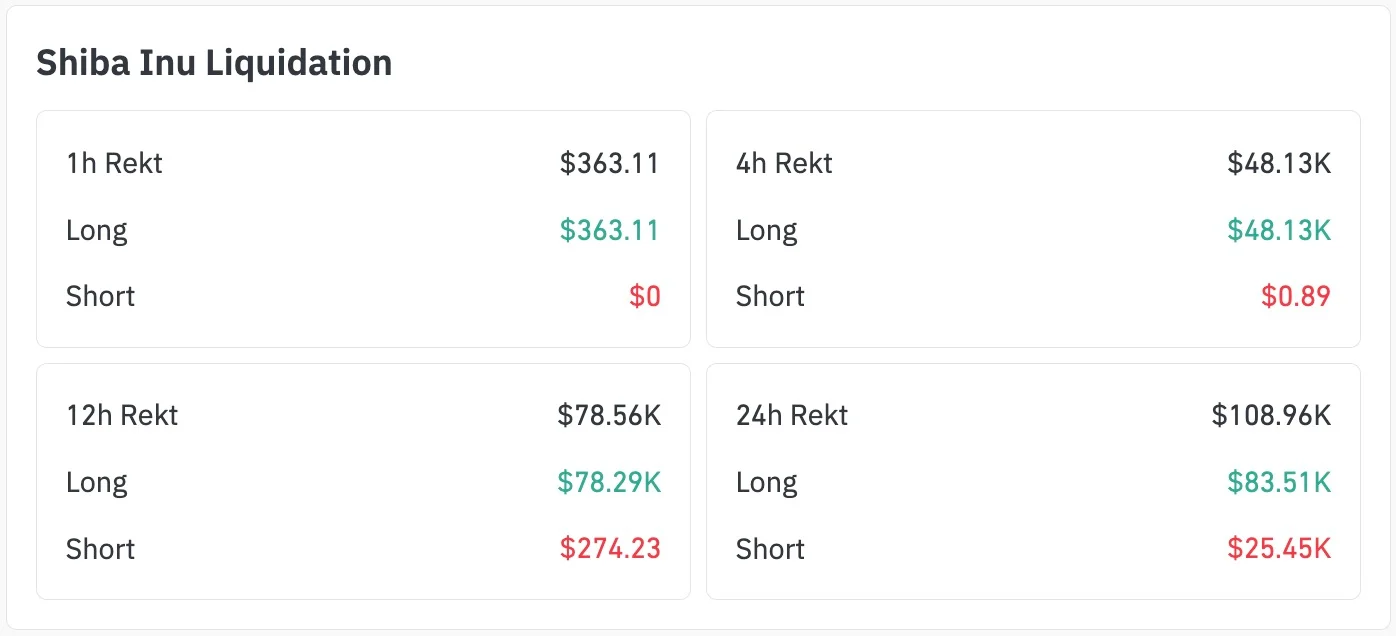Click the 12h Short value $274.23
The height and width of the screenshot is (636, 1396).
(x=610, y=548)
